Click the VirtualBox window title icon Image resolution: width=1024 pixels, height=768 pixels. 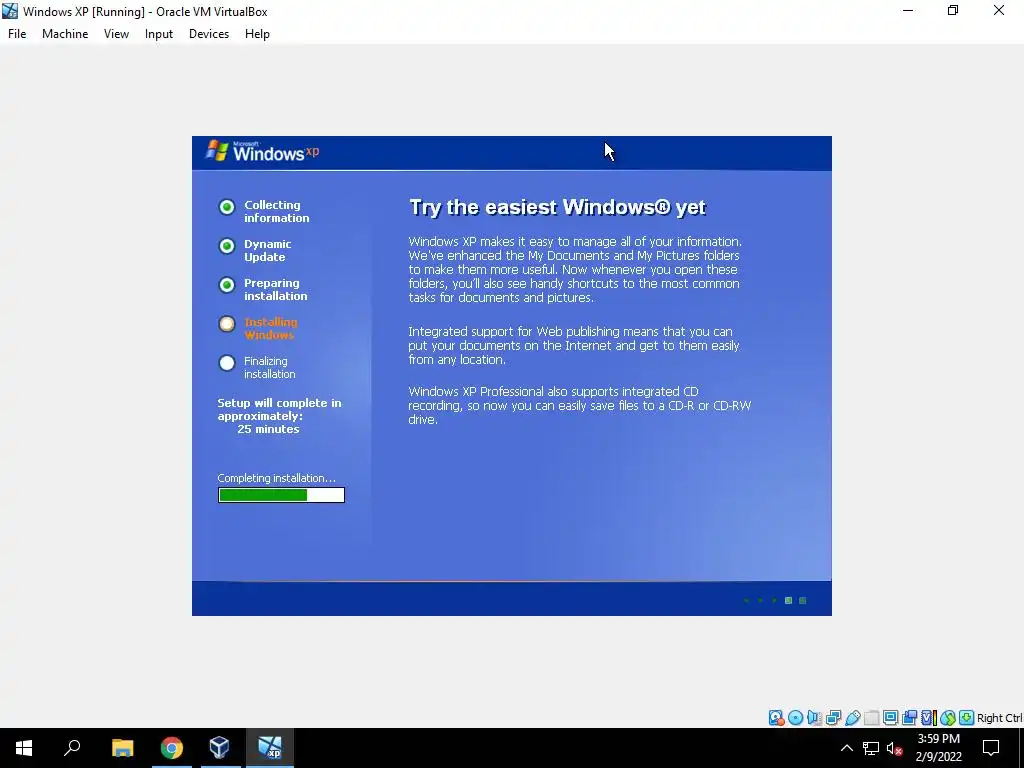pyautogui.click(x=10, y=11)
